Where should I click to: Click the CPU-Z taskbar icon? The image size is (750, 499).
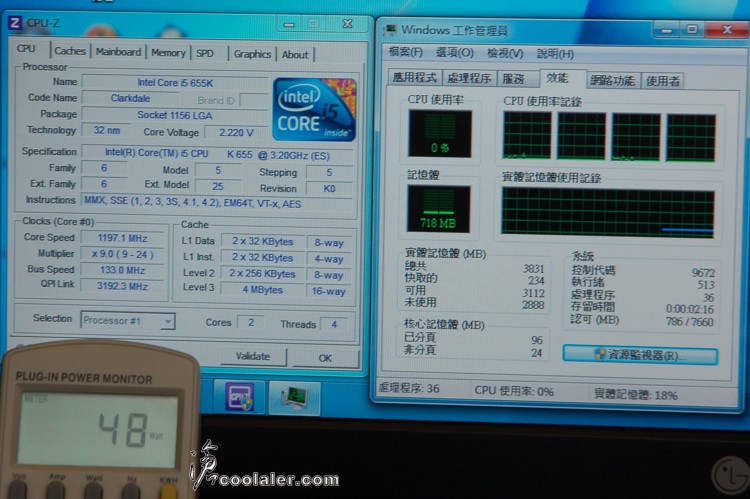(x=239, y=397)
